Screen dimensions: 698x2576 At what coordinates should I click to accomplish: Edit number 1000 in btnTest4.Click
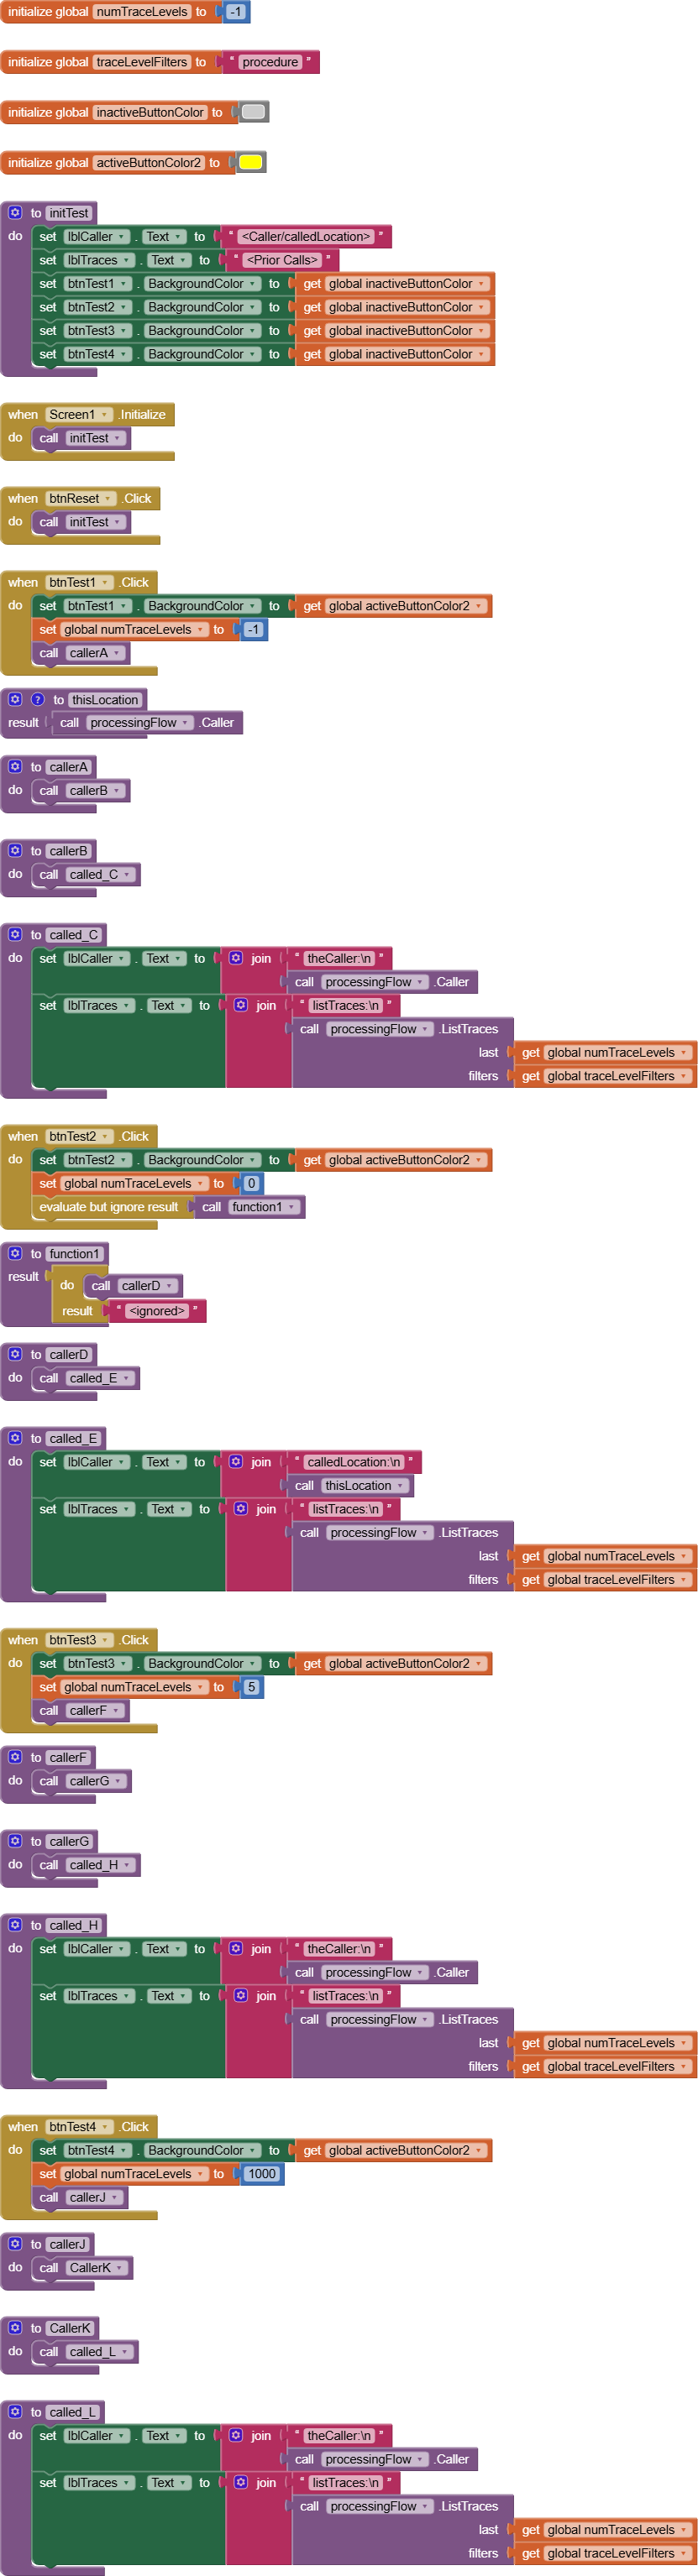pyautogui.click(x=262, y=2175)
